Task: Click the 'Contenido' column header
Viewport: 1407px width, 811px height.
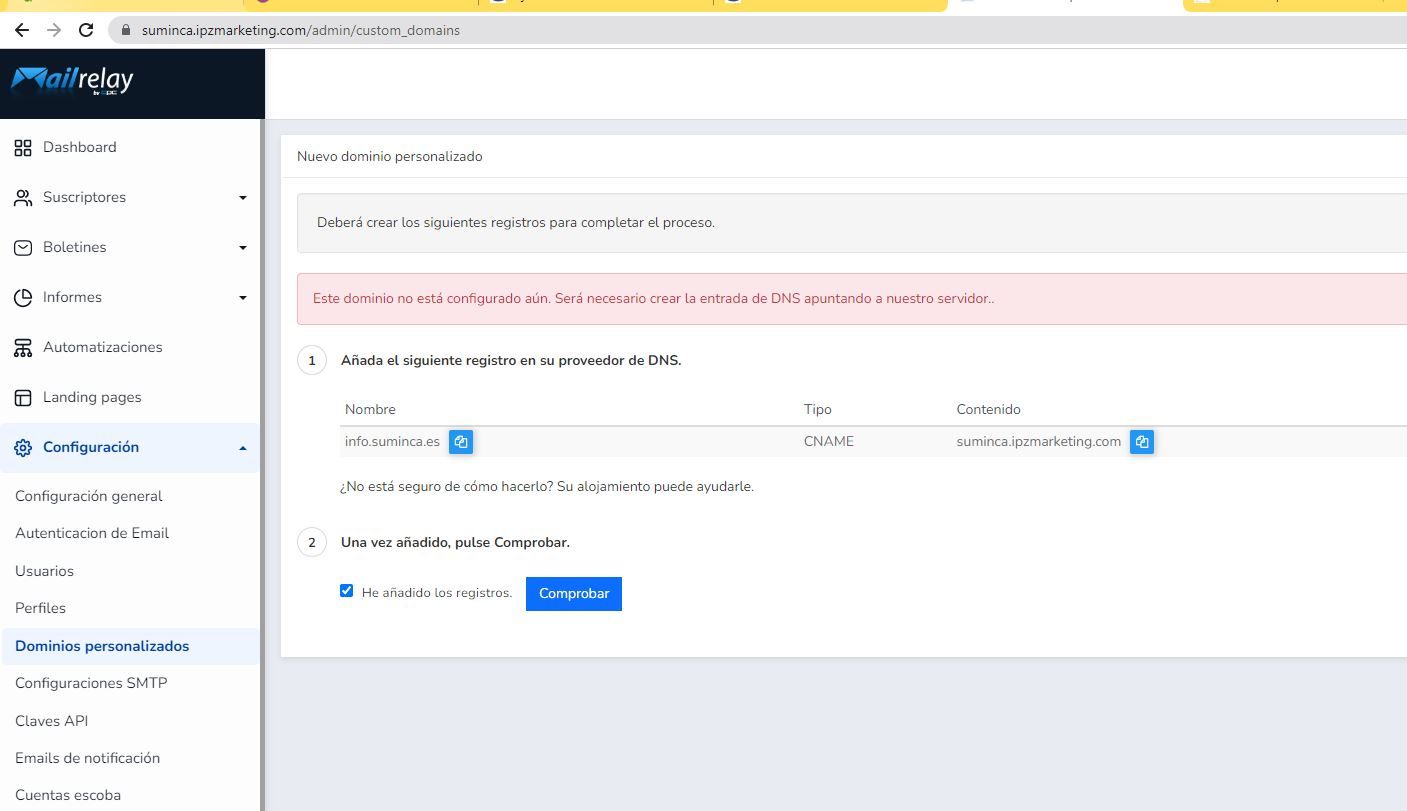Action: 988,409
